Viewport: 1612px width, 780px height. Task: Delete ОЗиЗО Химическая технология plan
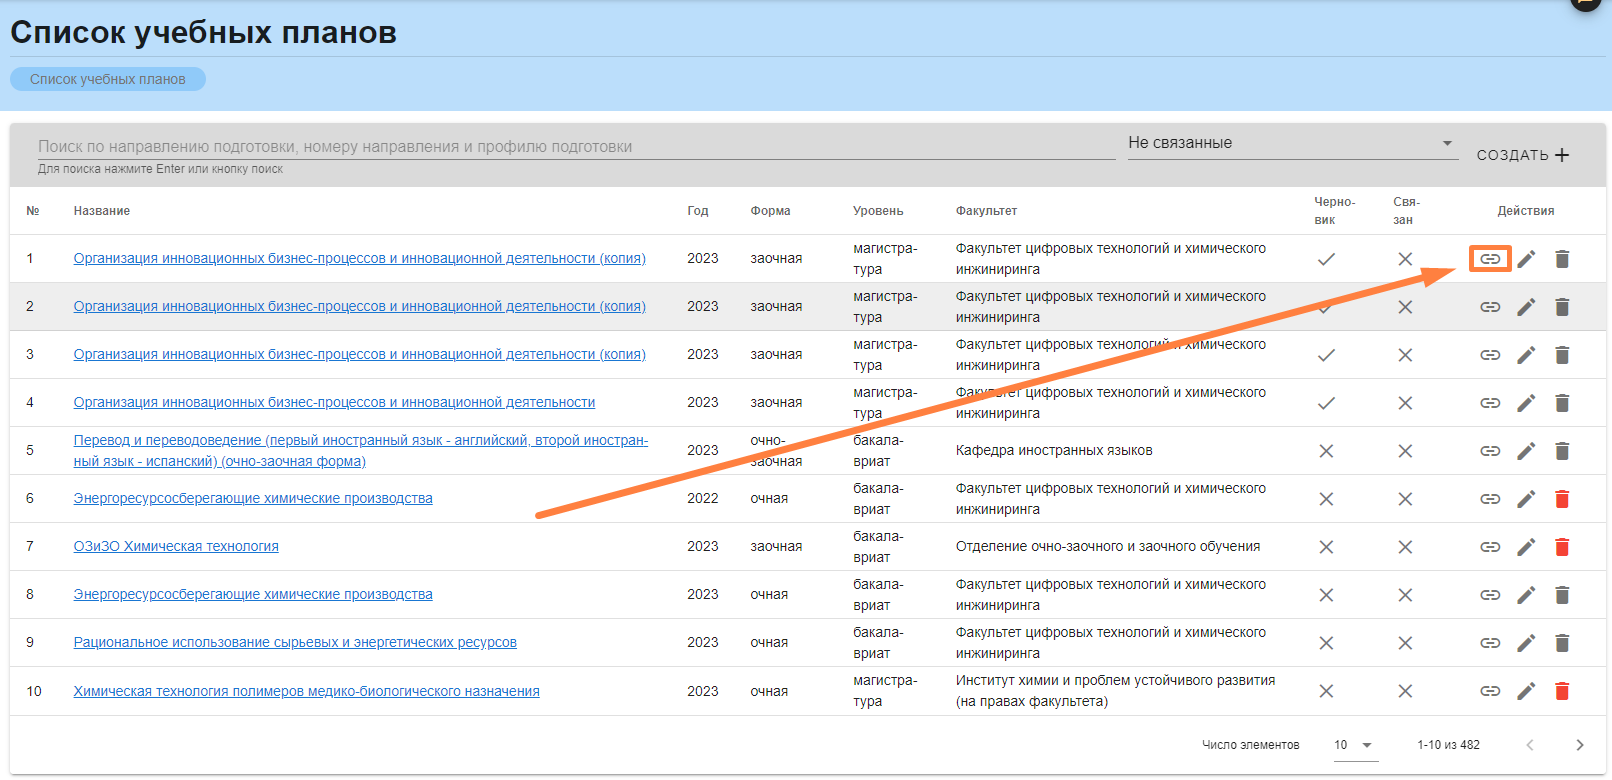point(1562,547)
